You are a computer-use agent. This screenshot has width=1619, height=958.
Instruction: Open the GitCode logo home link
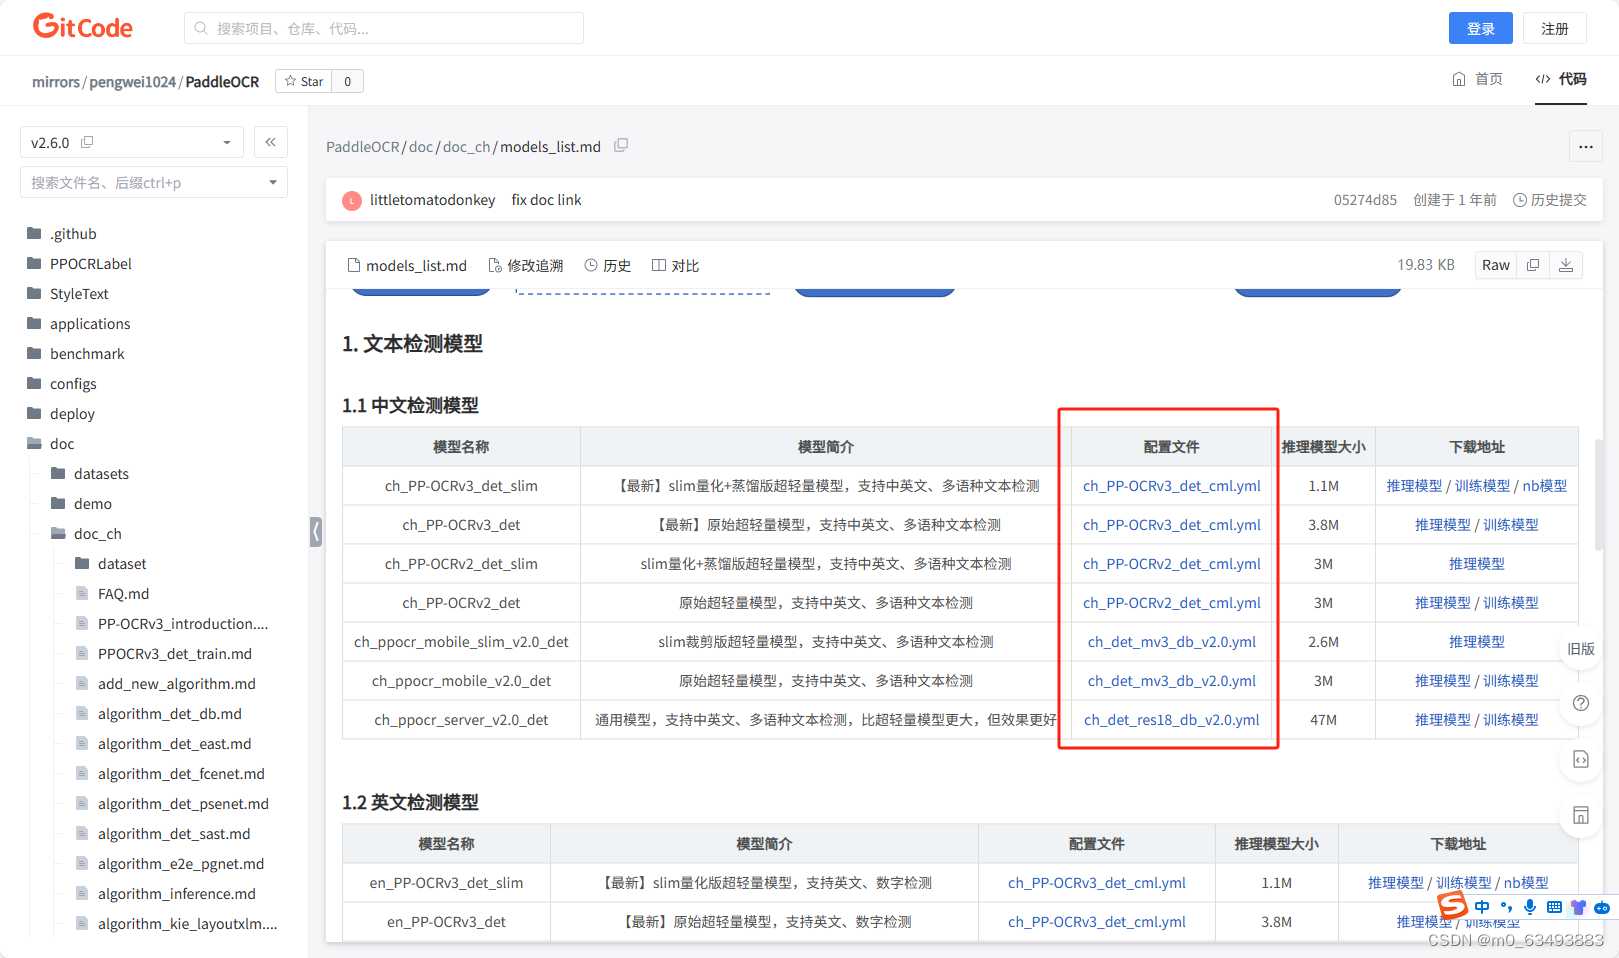(x=83, y=27)
